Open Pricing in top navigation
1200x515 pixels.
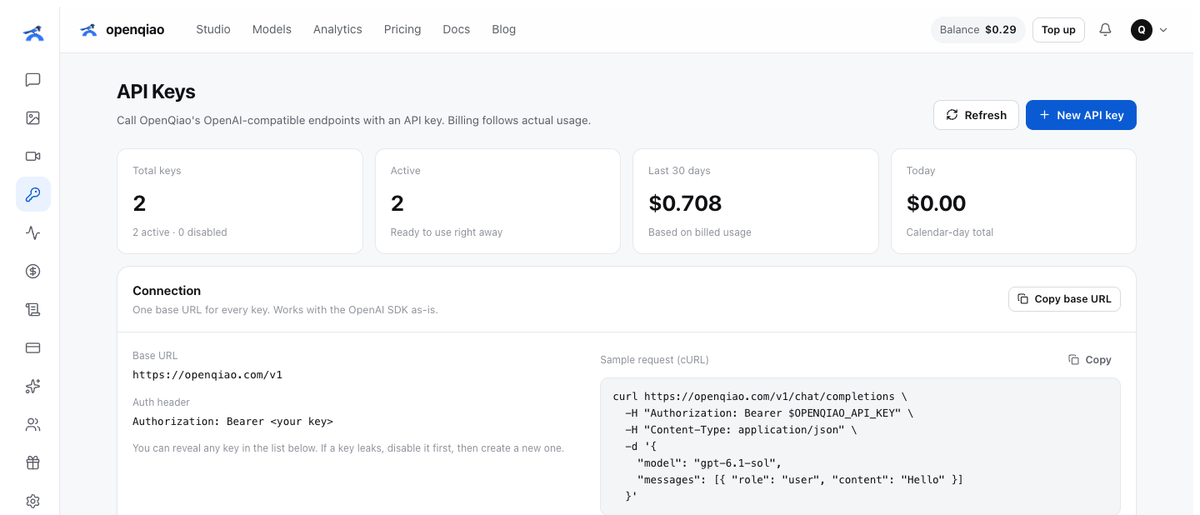pyautogui.click(x=402, y=30)
